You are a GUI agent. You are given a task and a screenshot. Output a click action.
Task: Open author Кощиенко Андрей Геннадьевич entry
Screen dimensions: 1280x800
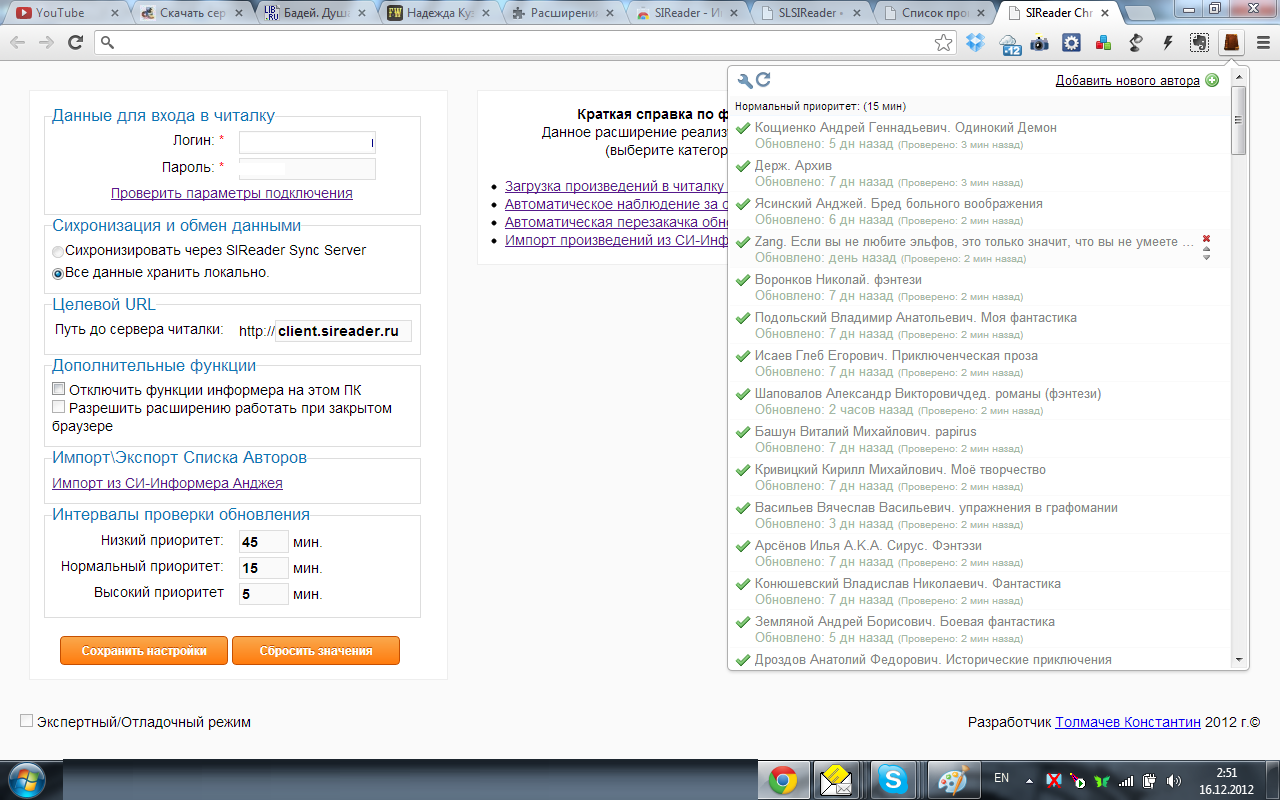905,128
